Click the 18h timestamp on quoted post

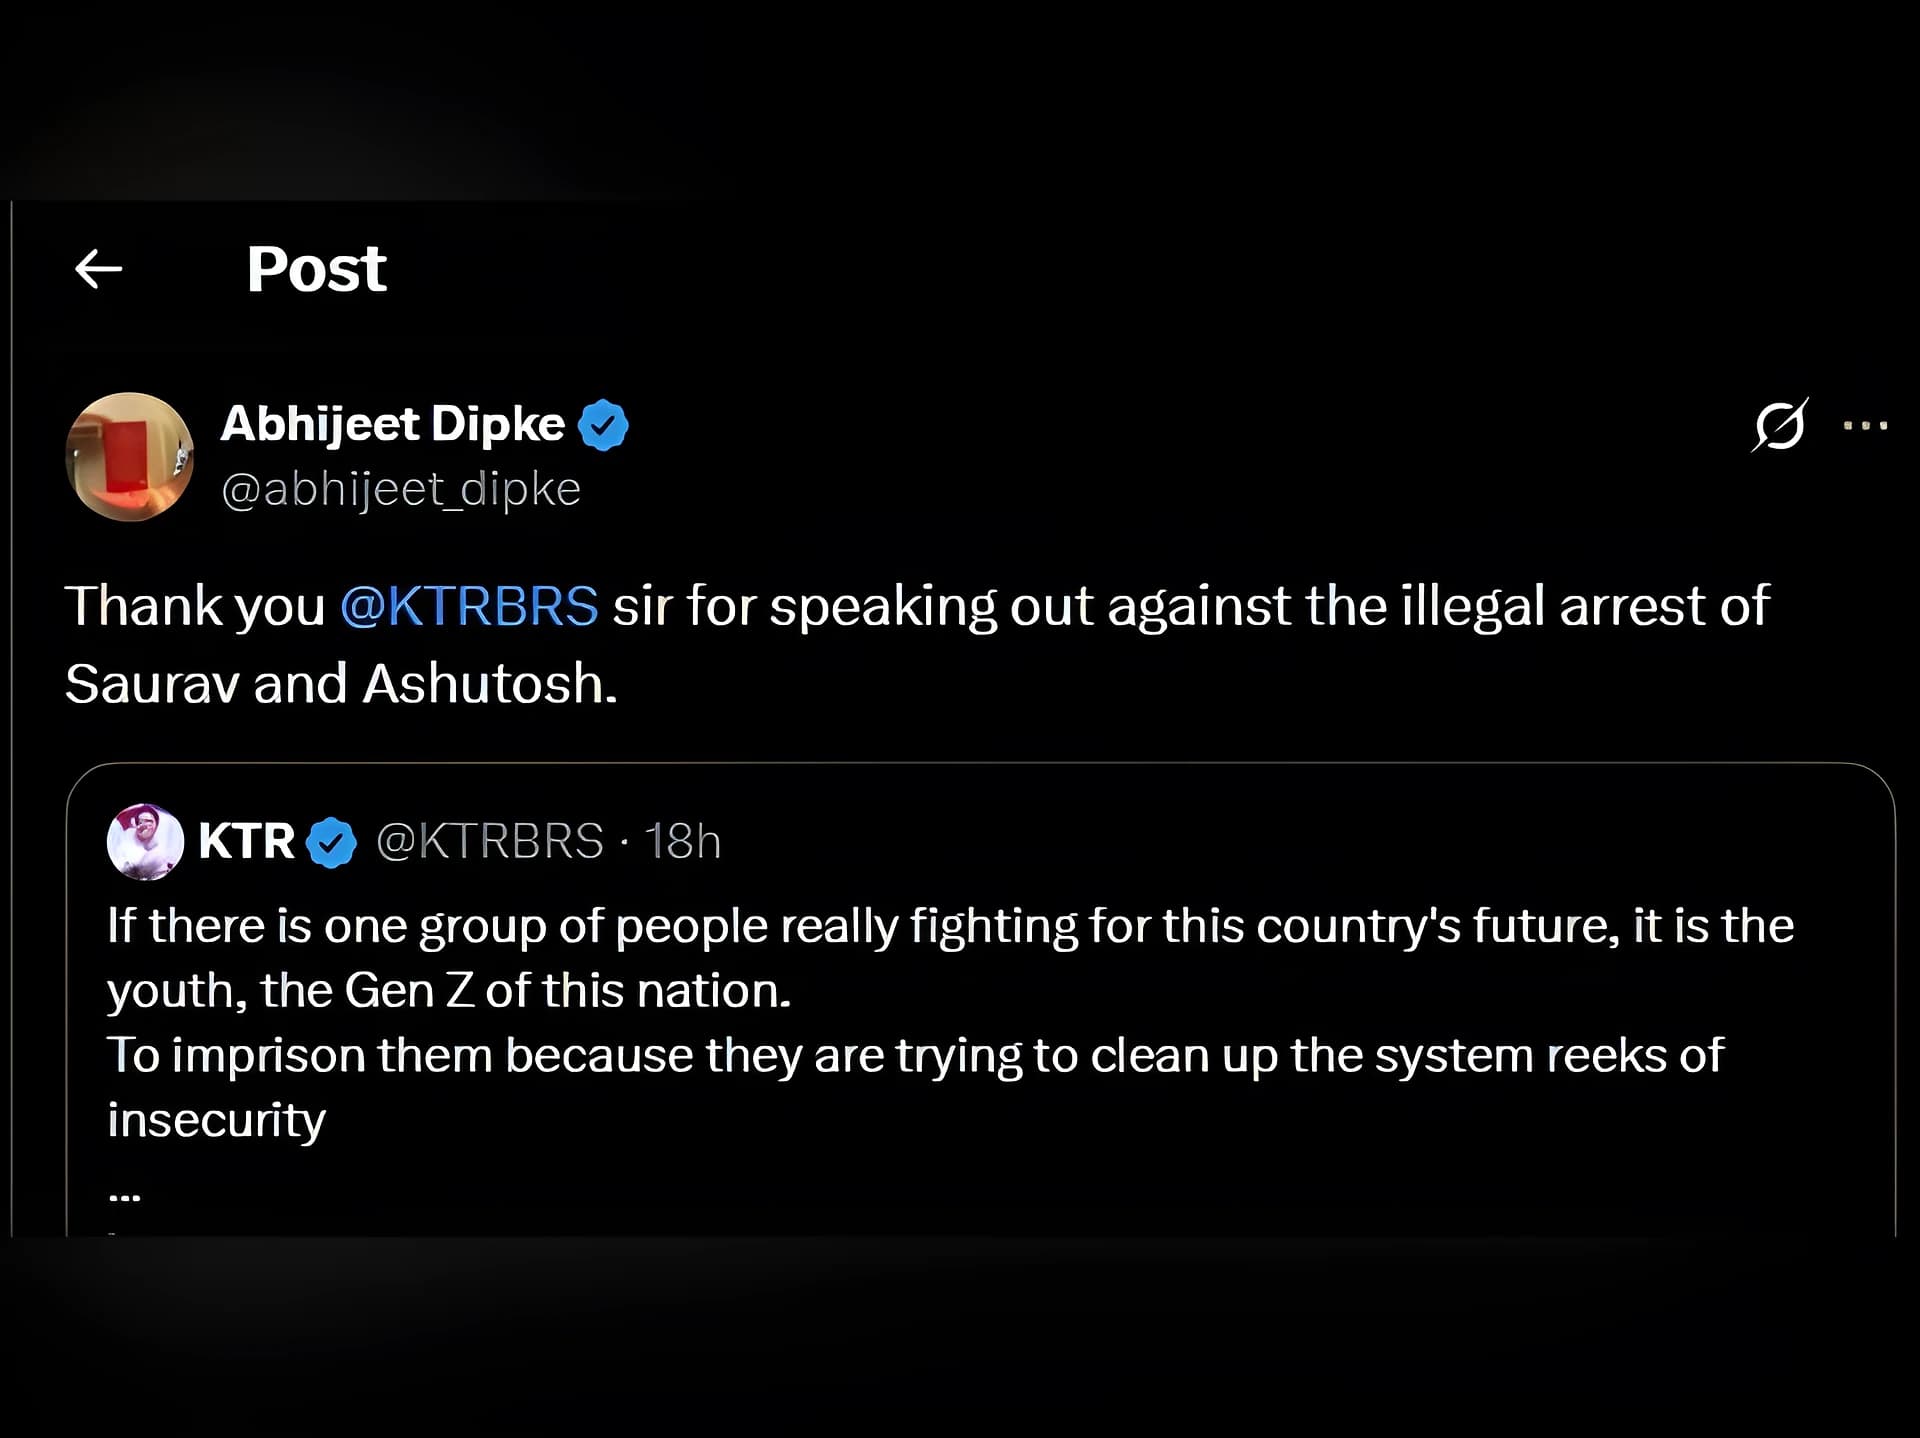682,841
